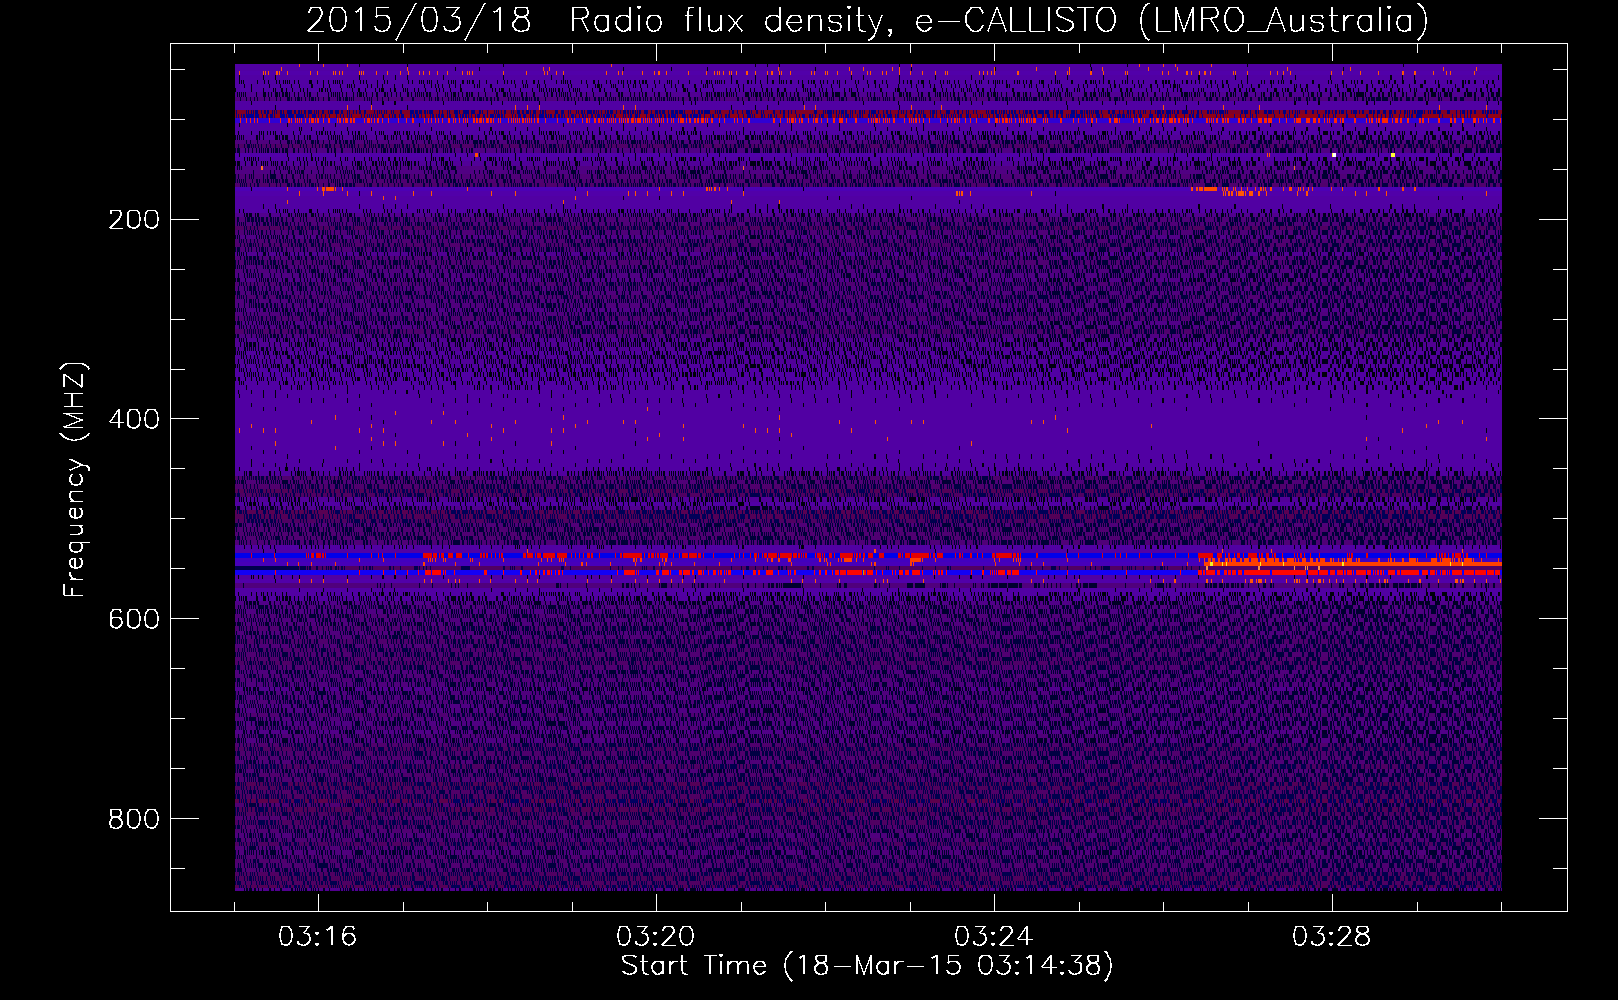
Task: Click the 800 frequency tick label
Action: [134, 819]
